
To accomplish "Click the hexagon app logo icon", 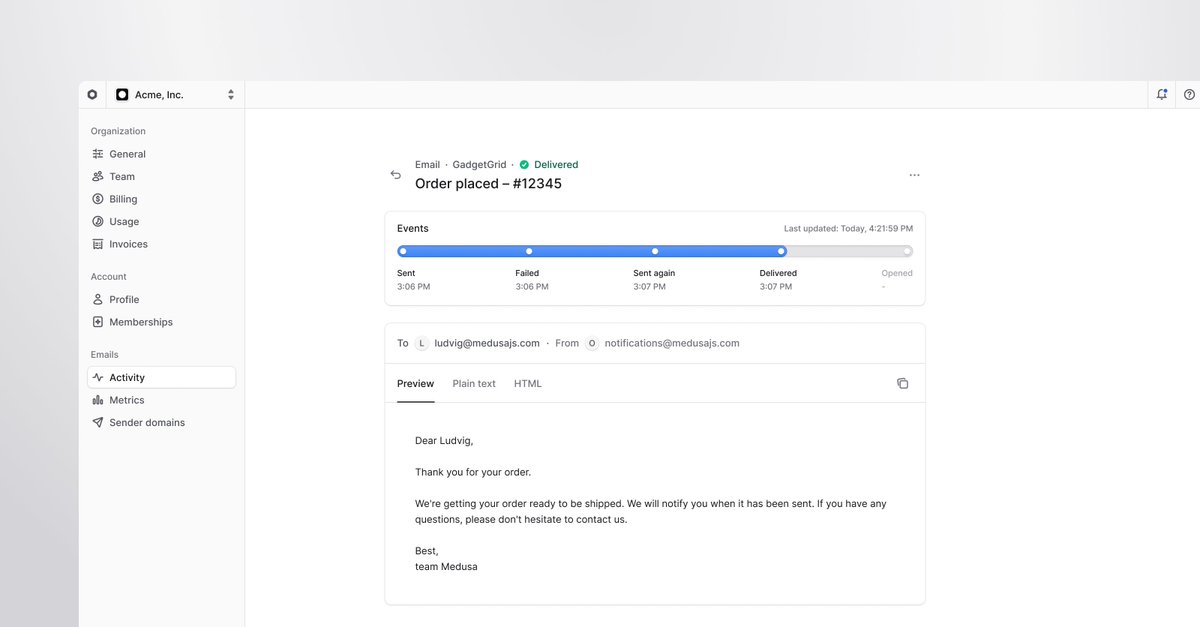I will 92,95.
